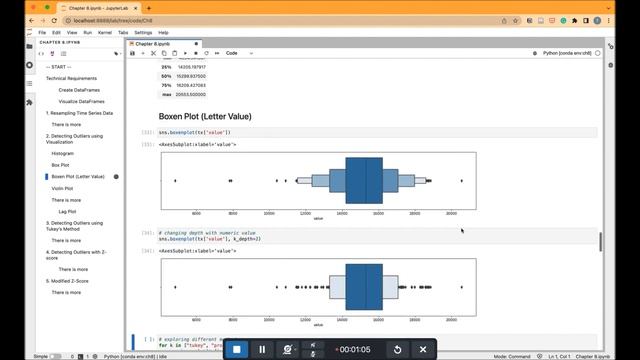
Task: Stop the screen recording
Action: click(x=237, y=349)
